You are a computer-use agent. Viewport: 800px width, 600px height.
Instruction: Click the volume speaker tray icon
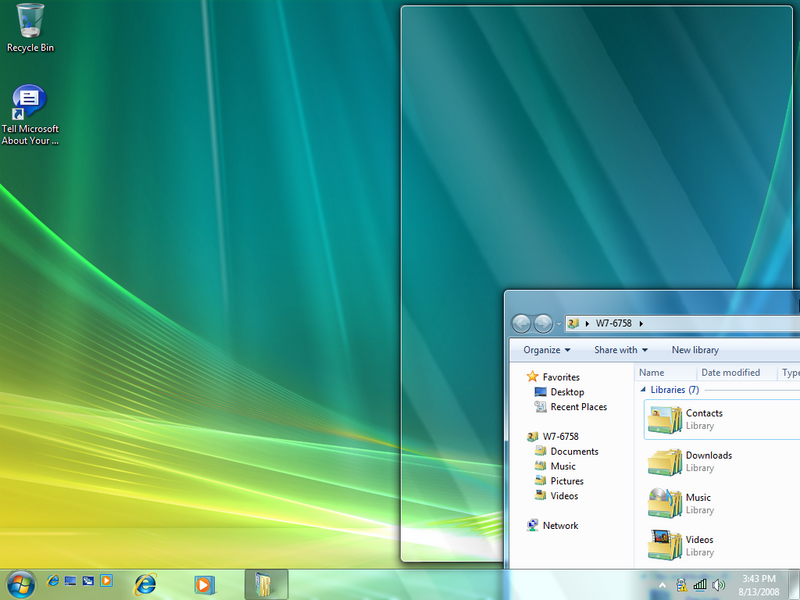point(718,584)
